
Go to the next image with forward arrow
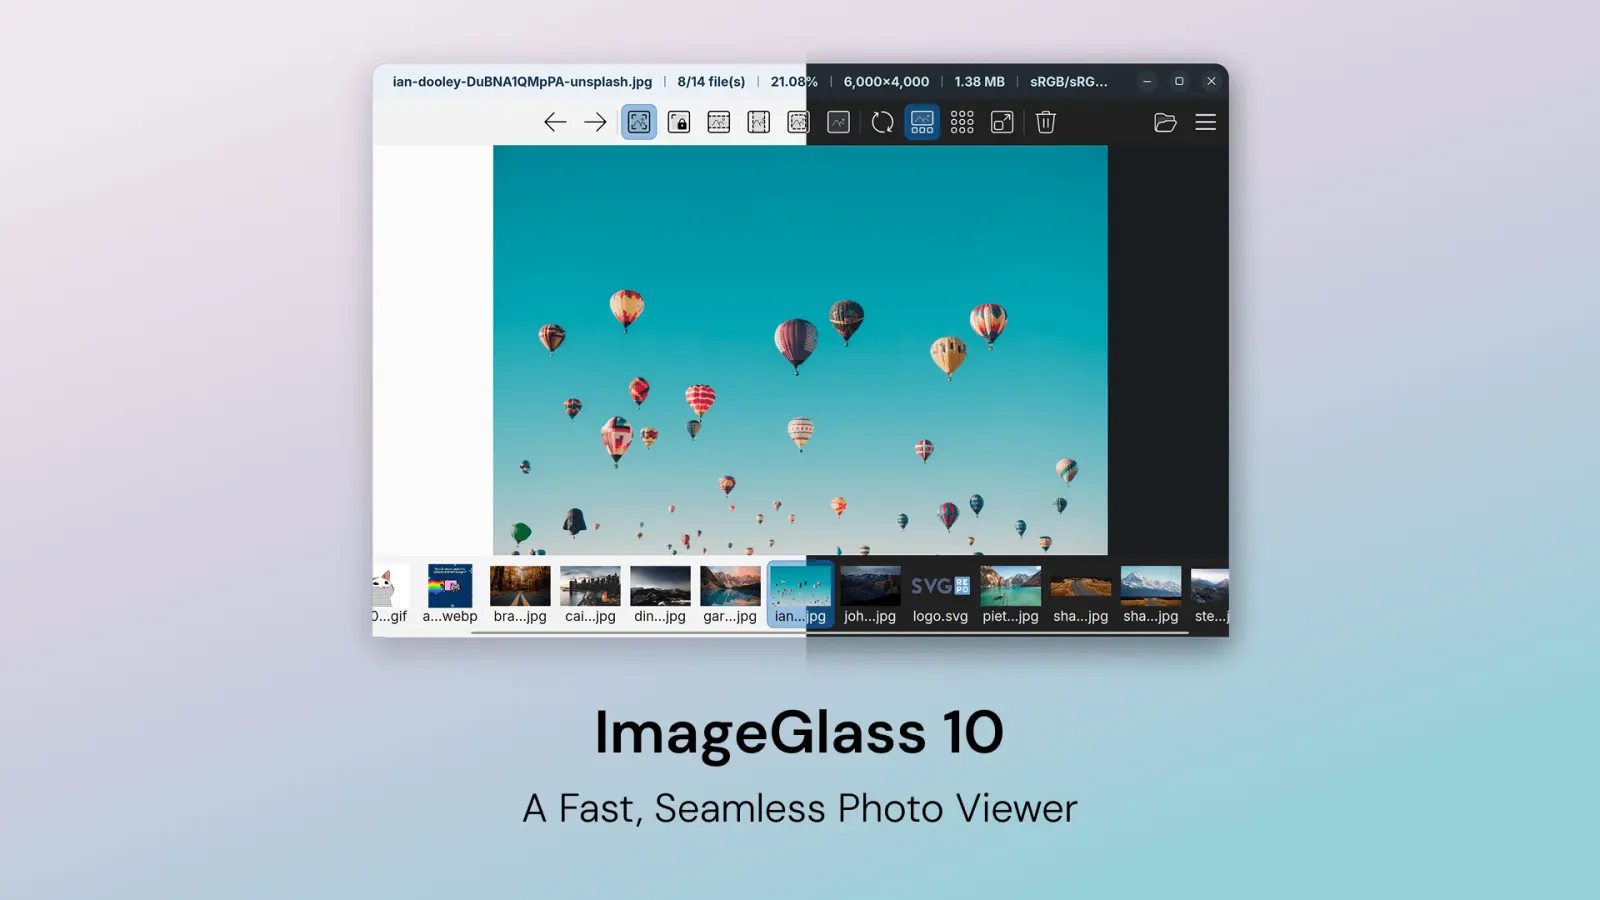pyautogui.click(x=595, y=122)
